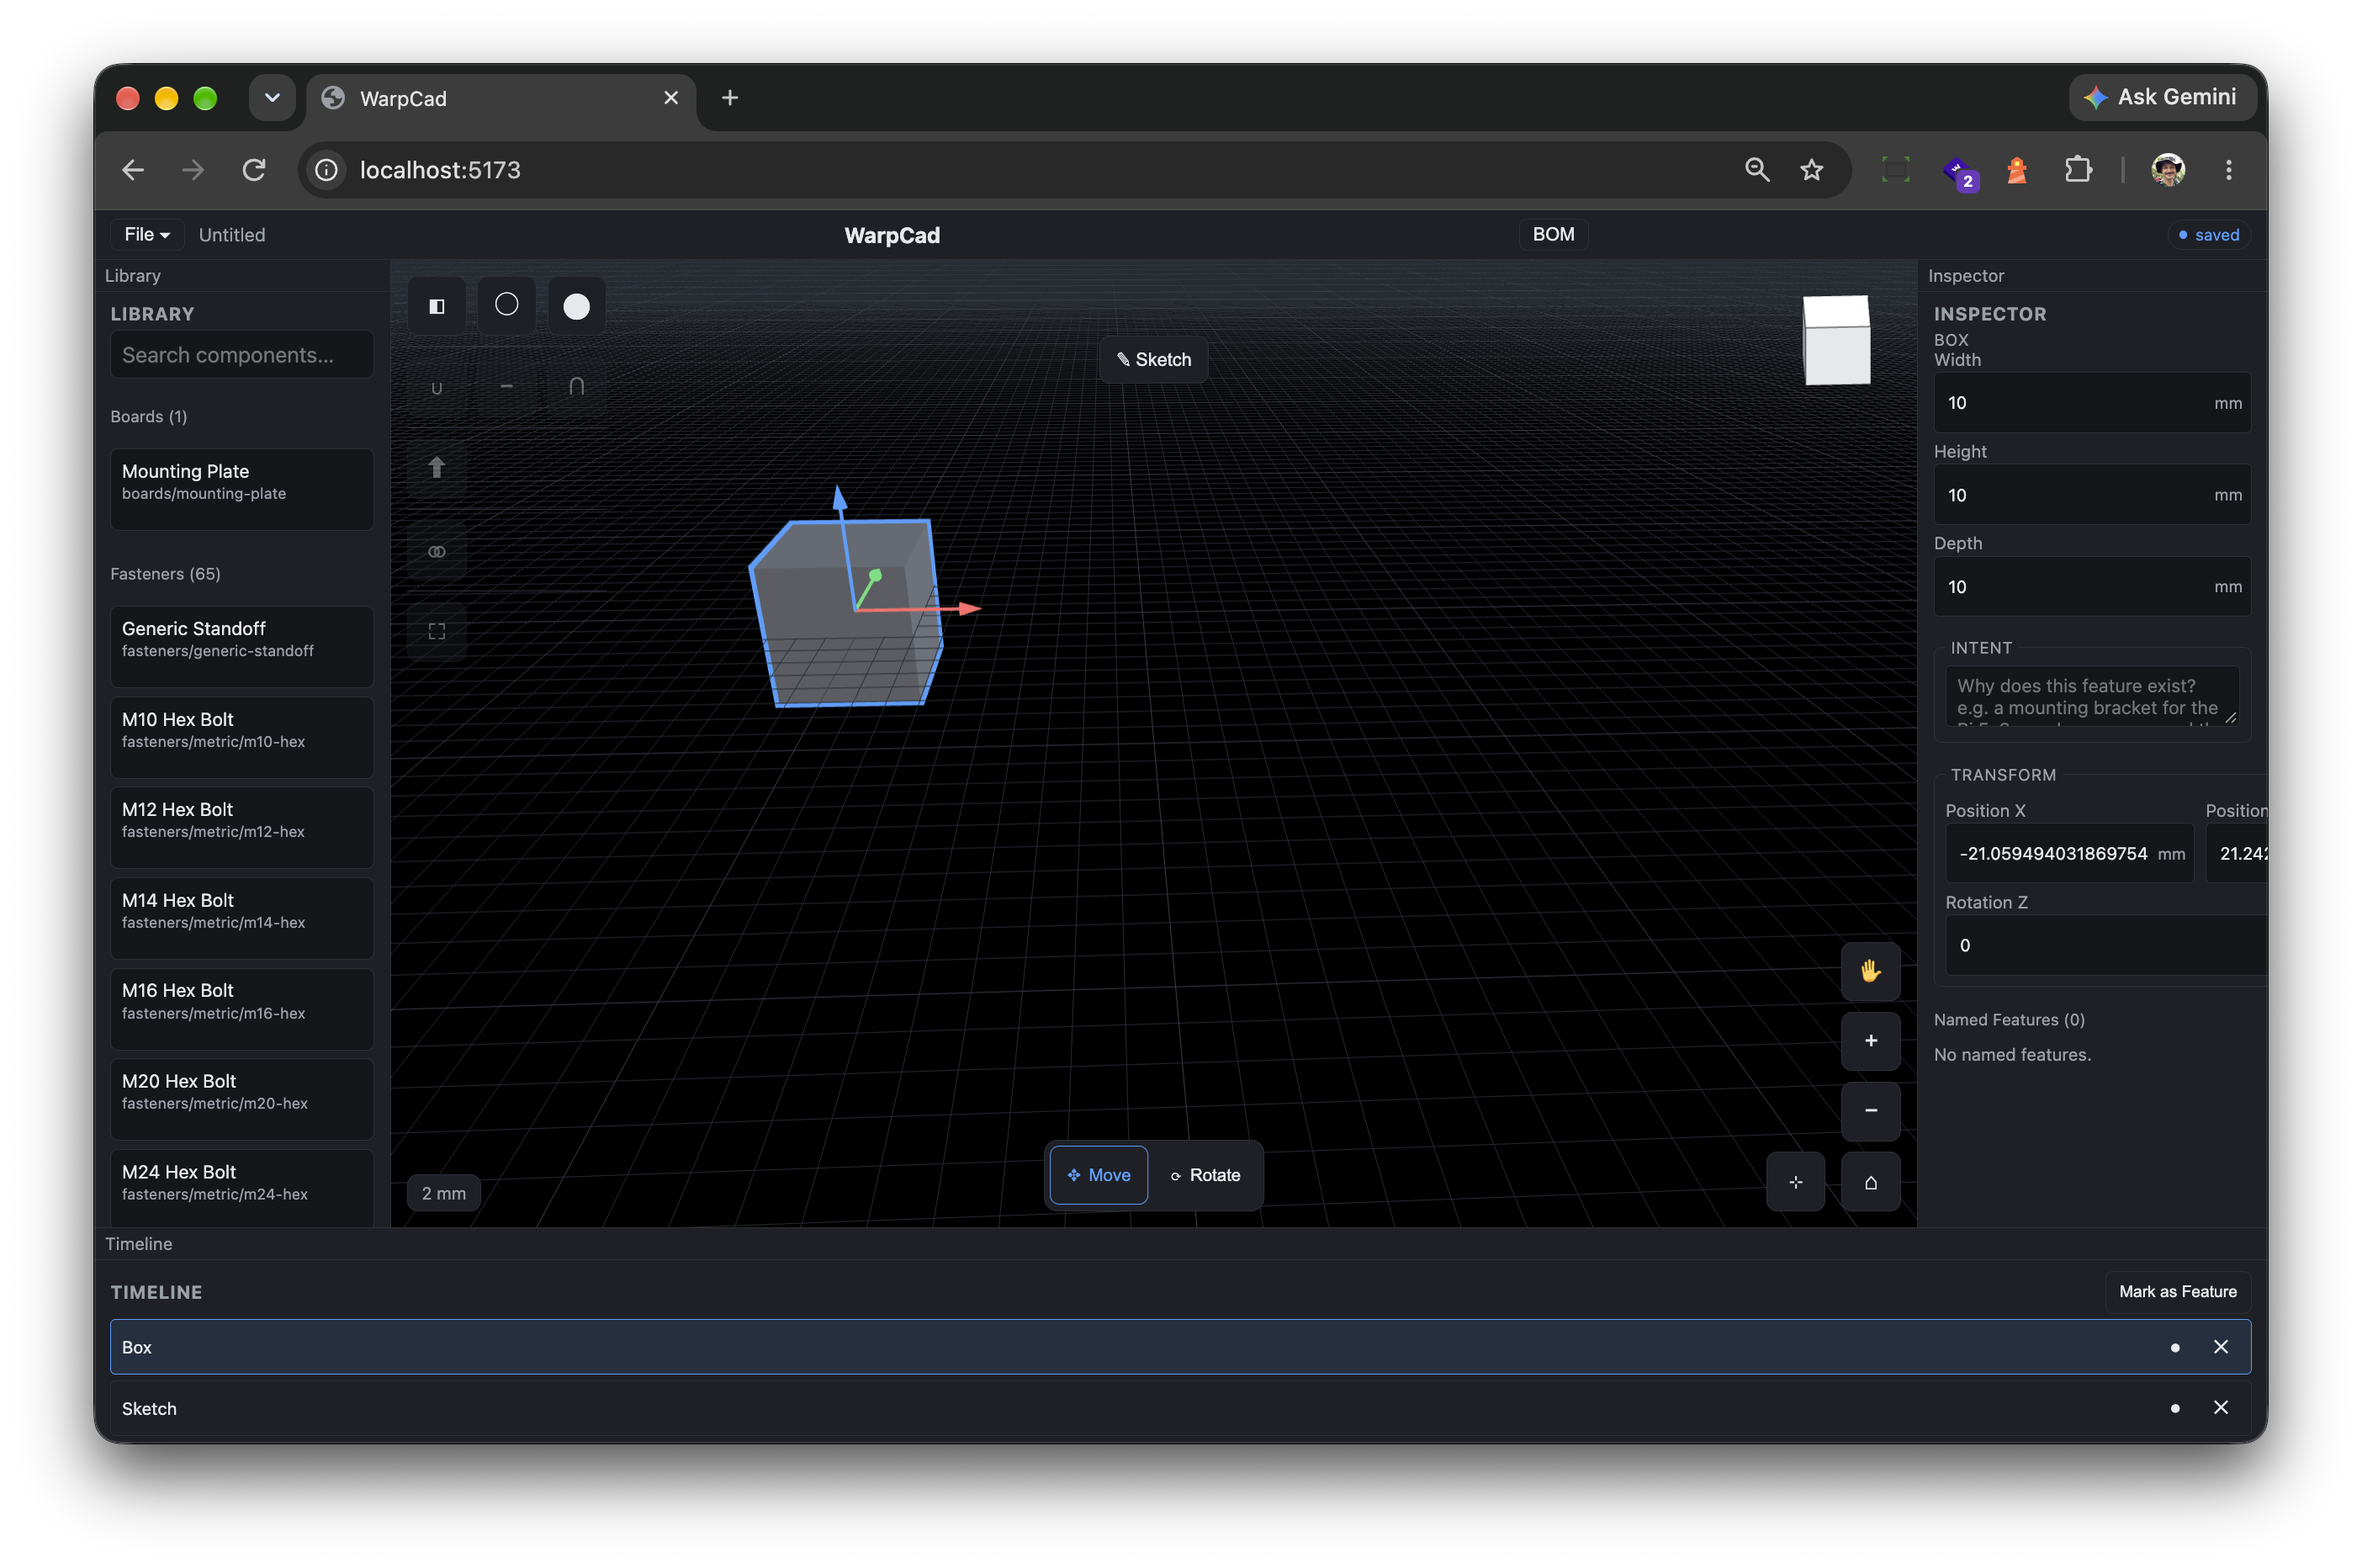The image size is (2362, 1568).
Task: Select the hollow circle cylinder tool
Action: click(x=507, y=306)
